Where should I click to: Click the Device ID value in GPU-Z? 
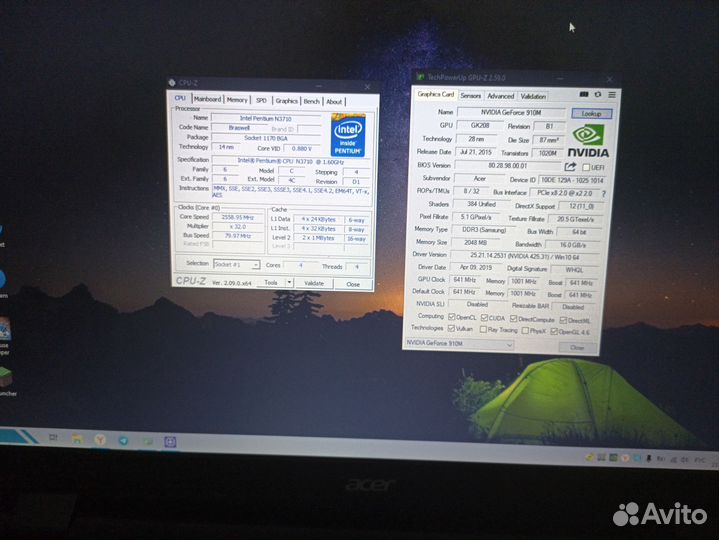pos(572,180)
